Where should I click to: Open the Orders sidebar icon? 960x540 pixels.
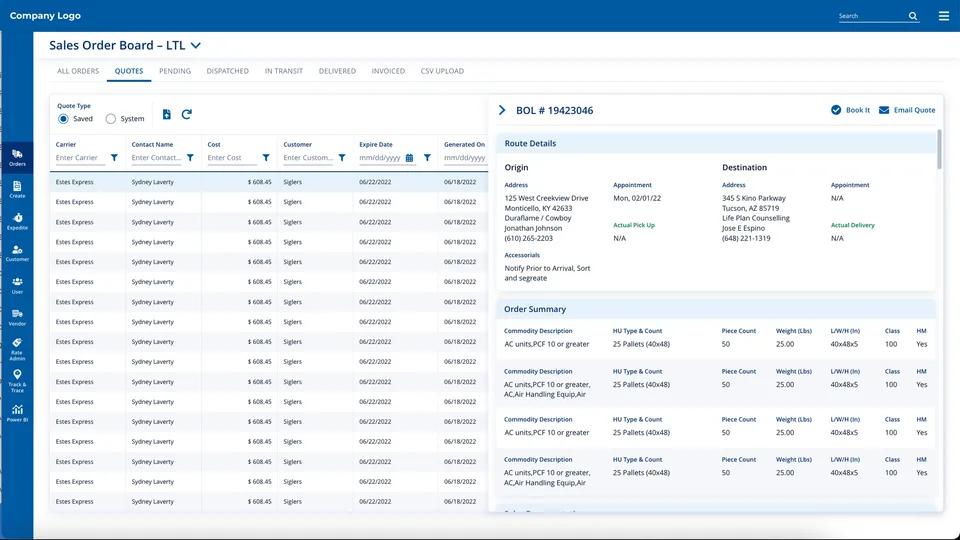pos(17,158)
